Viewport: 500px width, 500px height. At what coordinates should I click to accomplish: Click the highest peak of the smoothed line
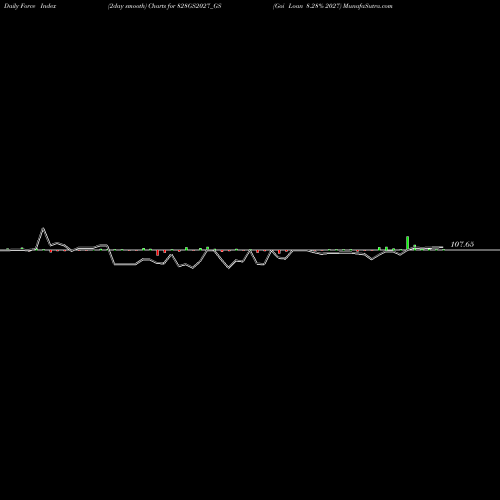click(x=43, y=229)
